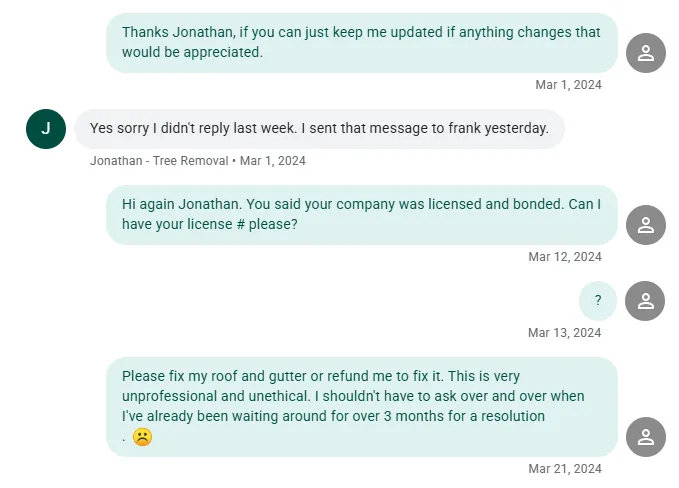
Task: Click the 'Jonathan - Tree Removal' sender name
Action: 159,160
